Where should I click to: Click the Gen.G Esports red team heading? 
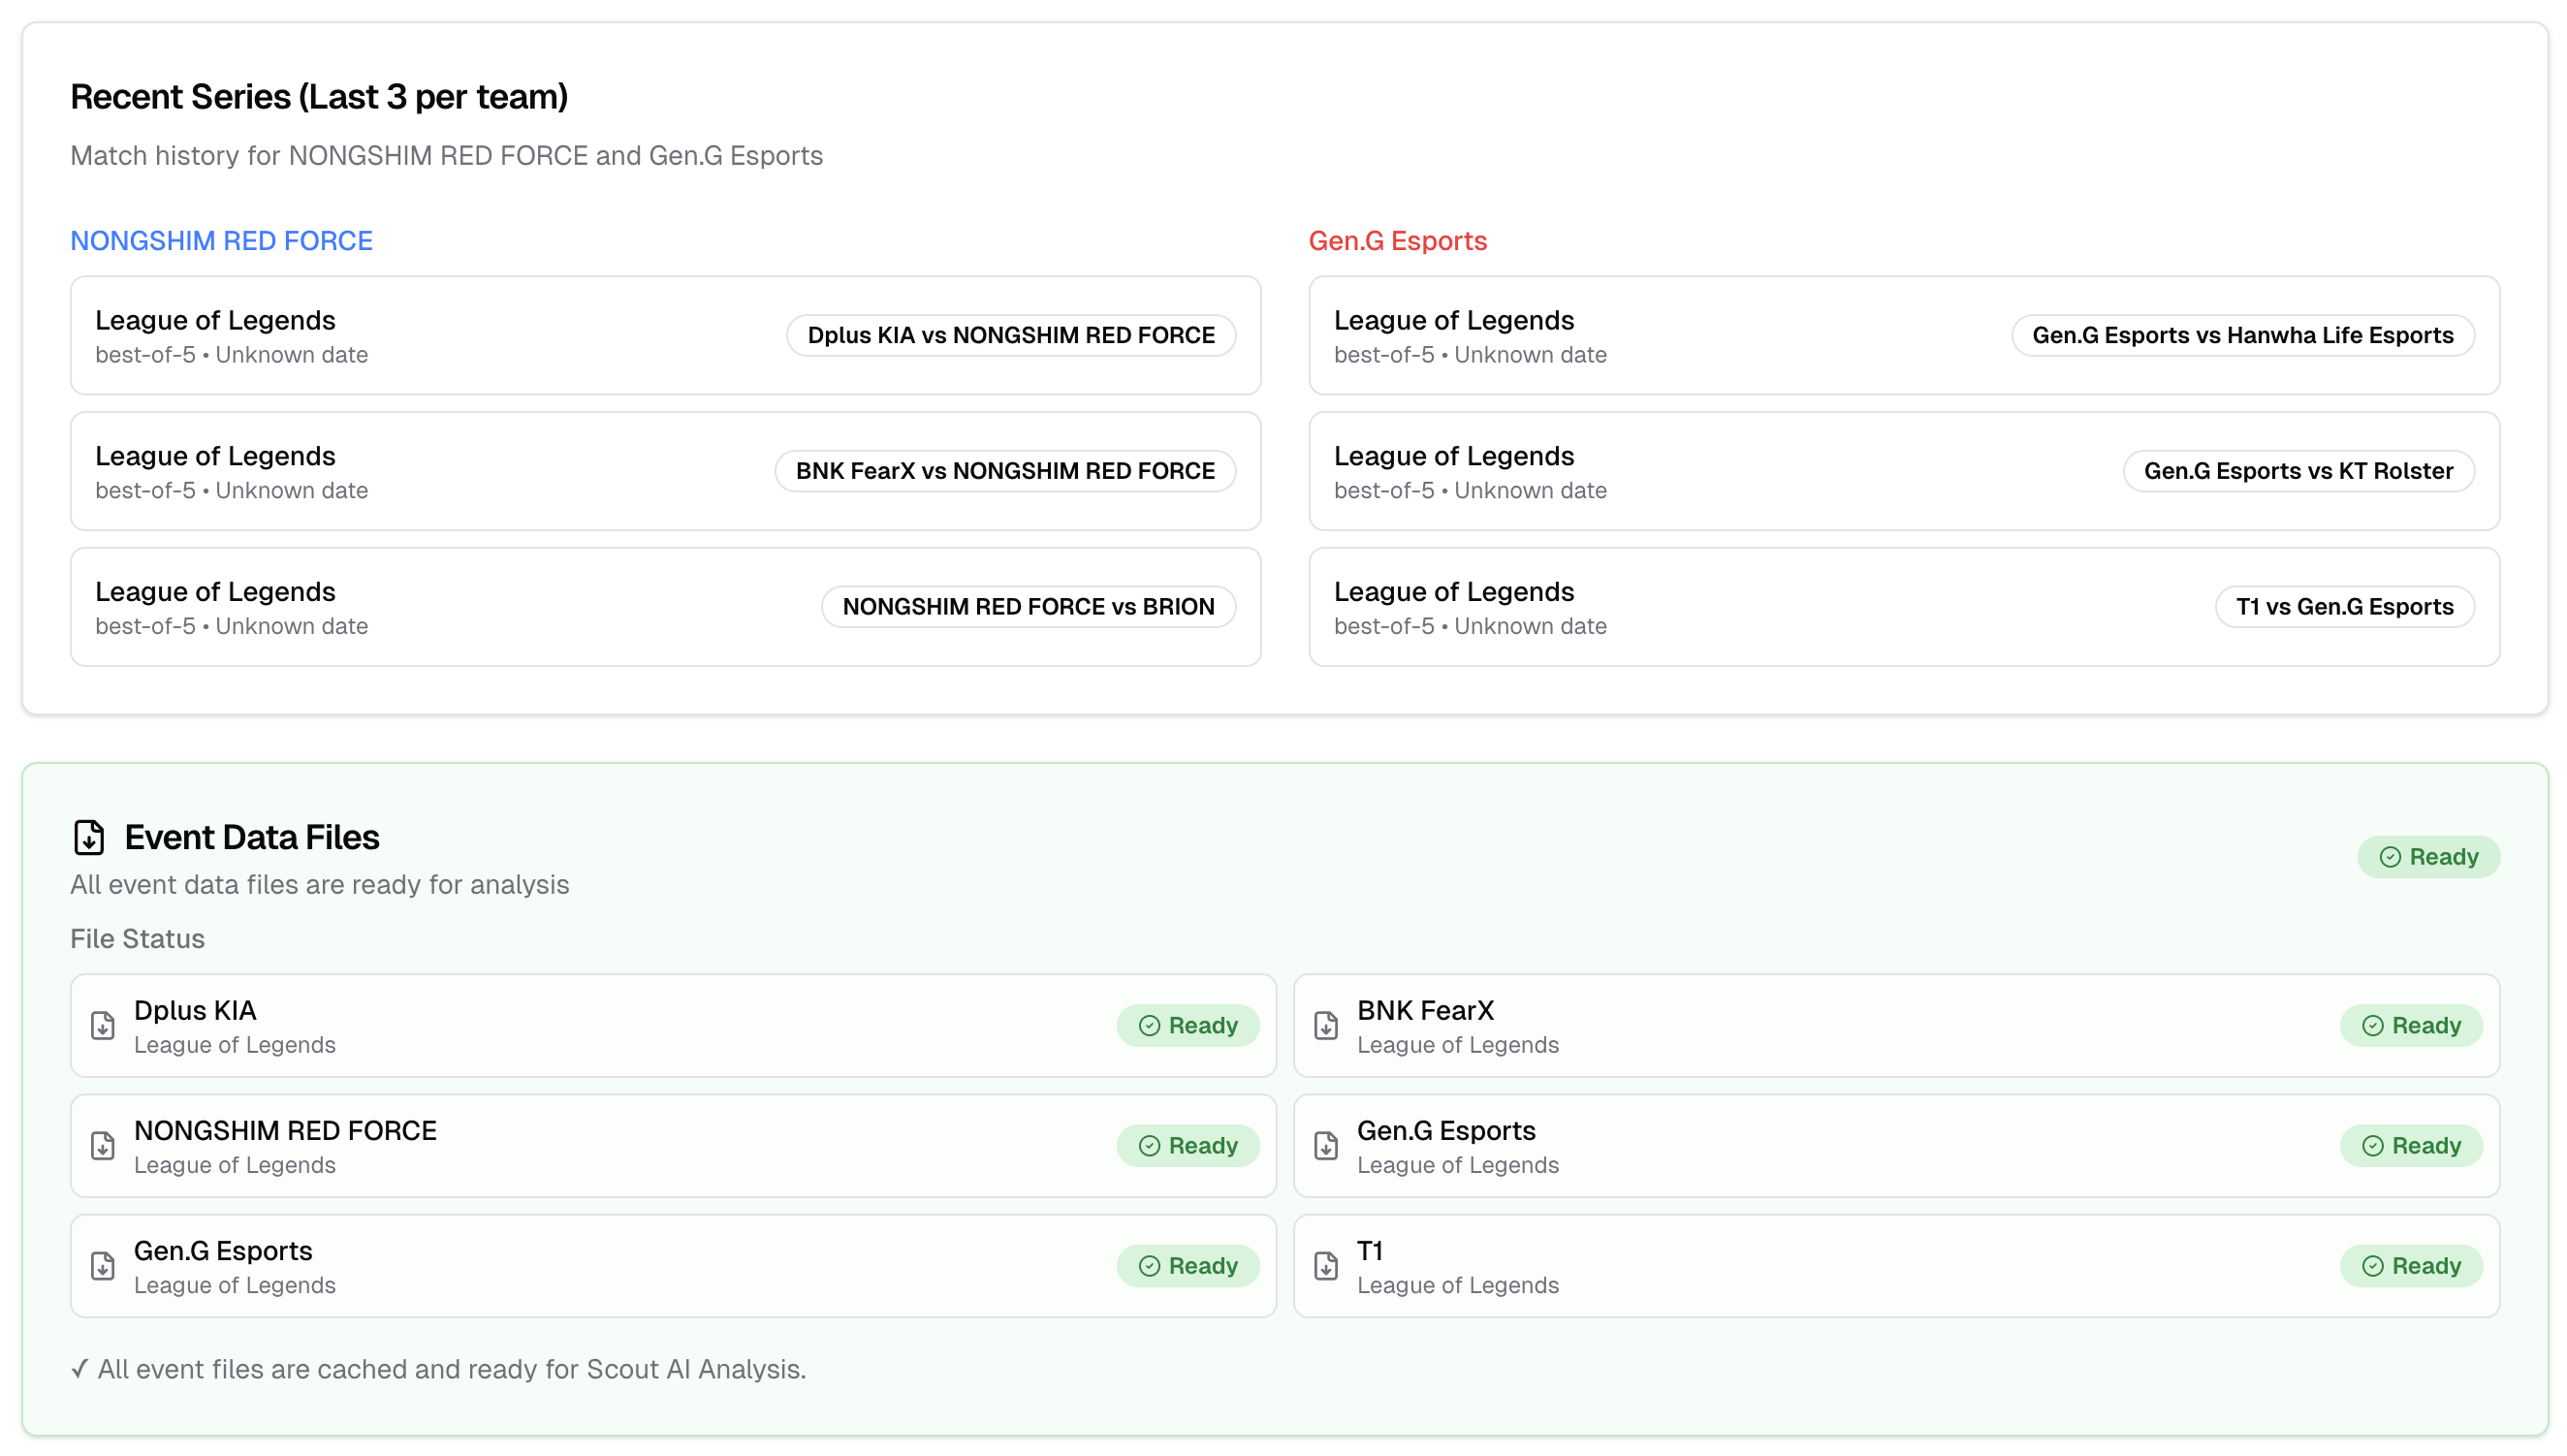pyautogui.click(x=1397, y=241)
